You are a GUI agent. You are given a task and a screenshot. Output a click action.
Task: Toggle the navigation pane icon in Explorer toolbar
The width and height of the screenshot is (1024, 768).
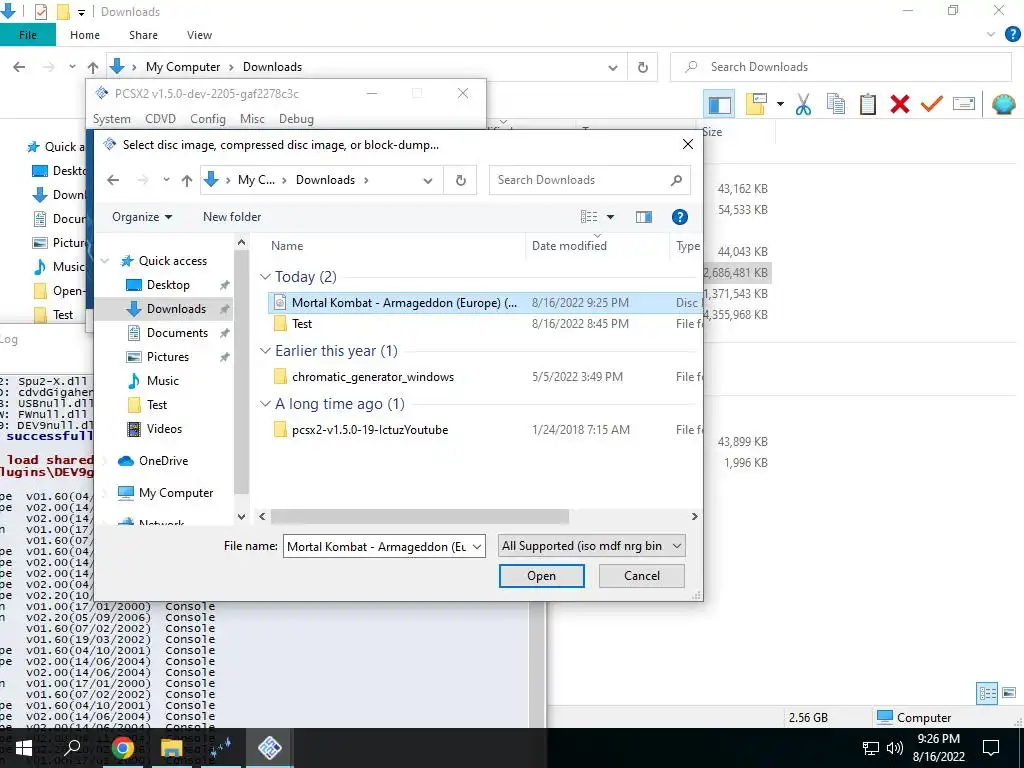[719, 104]
